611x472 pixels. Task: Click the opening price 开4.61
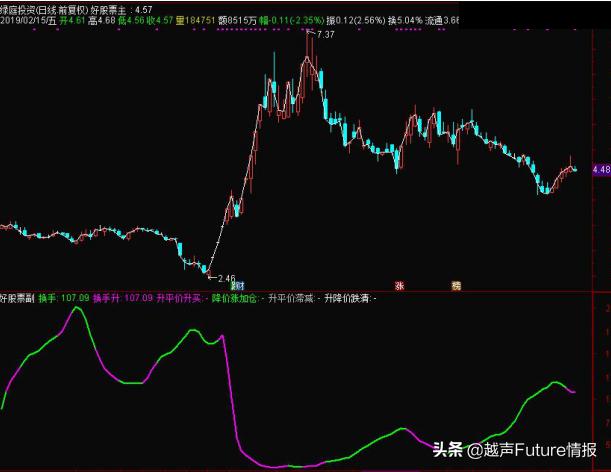click(72, 21)
